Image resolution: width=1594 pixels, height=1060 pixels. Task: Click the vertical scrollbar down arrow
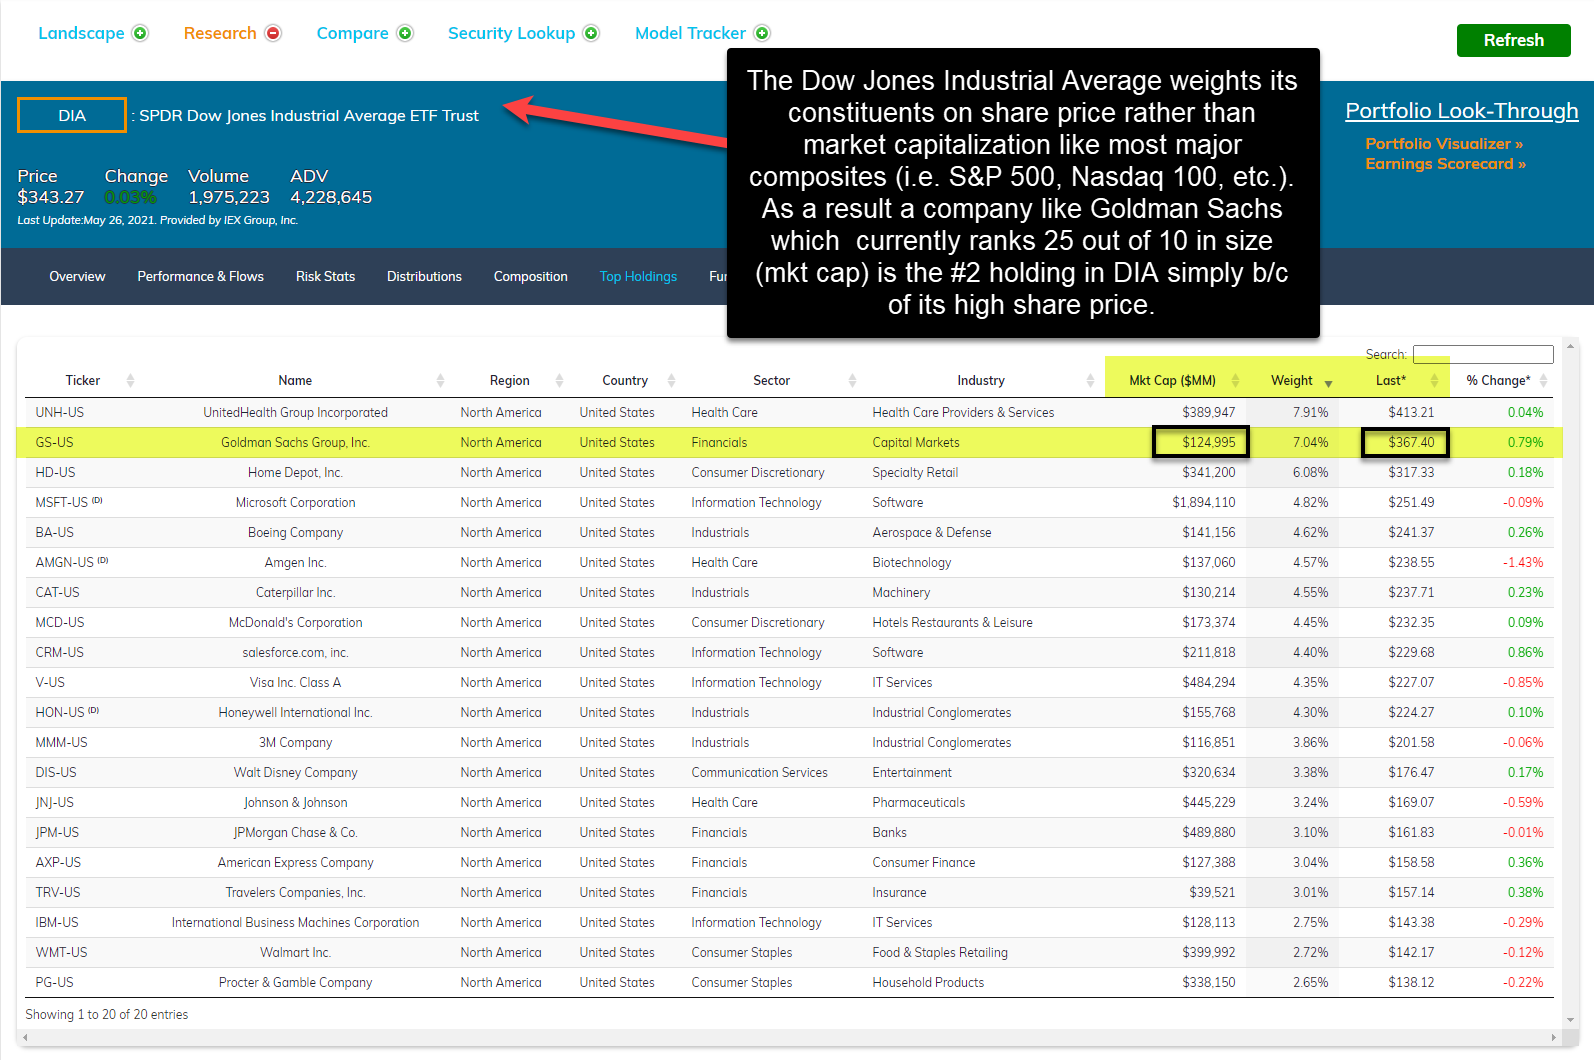tap(1571, 1020)
